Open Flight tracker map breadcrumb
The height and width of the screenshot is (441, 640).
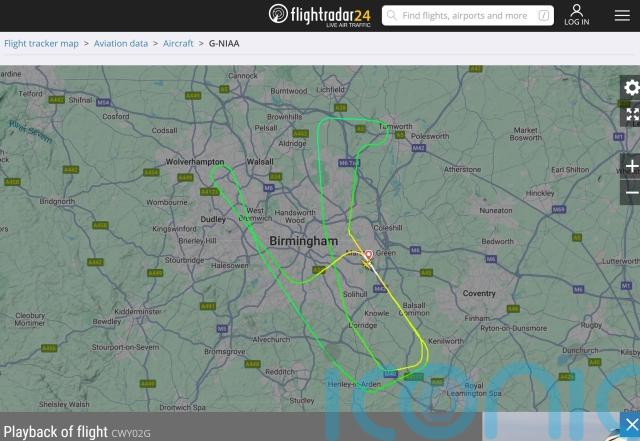click(x=41, y=43)
